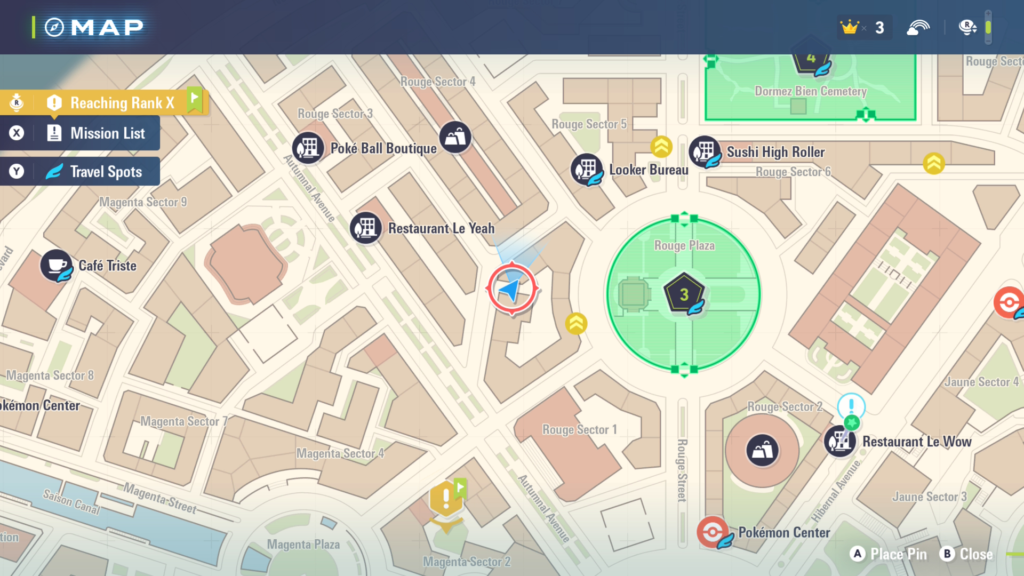
Task: Click the yellow chevron marker right of Sushi High Roller
Action: [x=934, y=163]
